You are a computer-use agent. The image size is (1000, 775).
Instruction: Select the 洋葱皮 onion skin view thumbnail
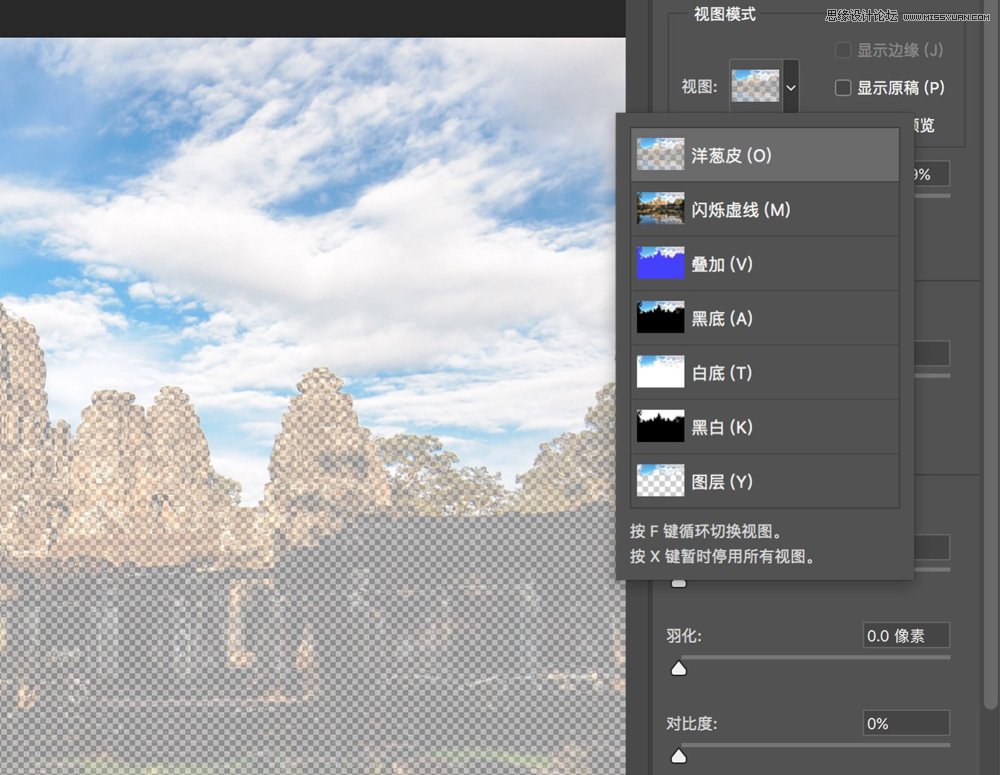click(x=660, y=155)
